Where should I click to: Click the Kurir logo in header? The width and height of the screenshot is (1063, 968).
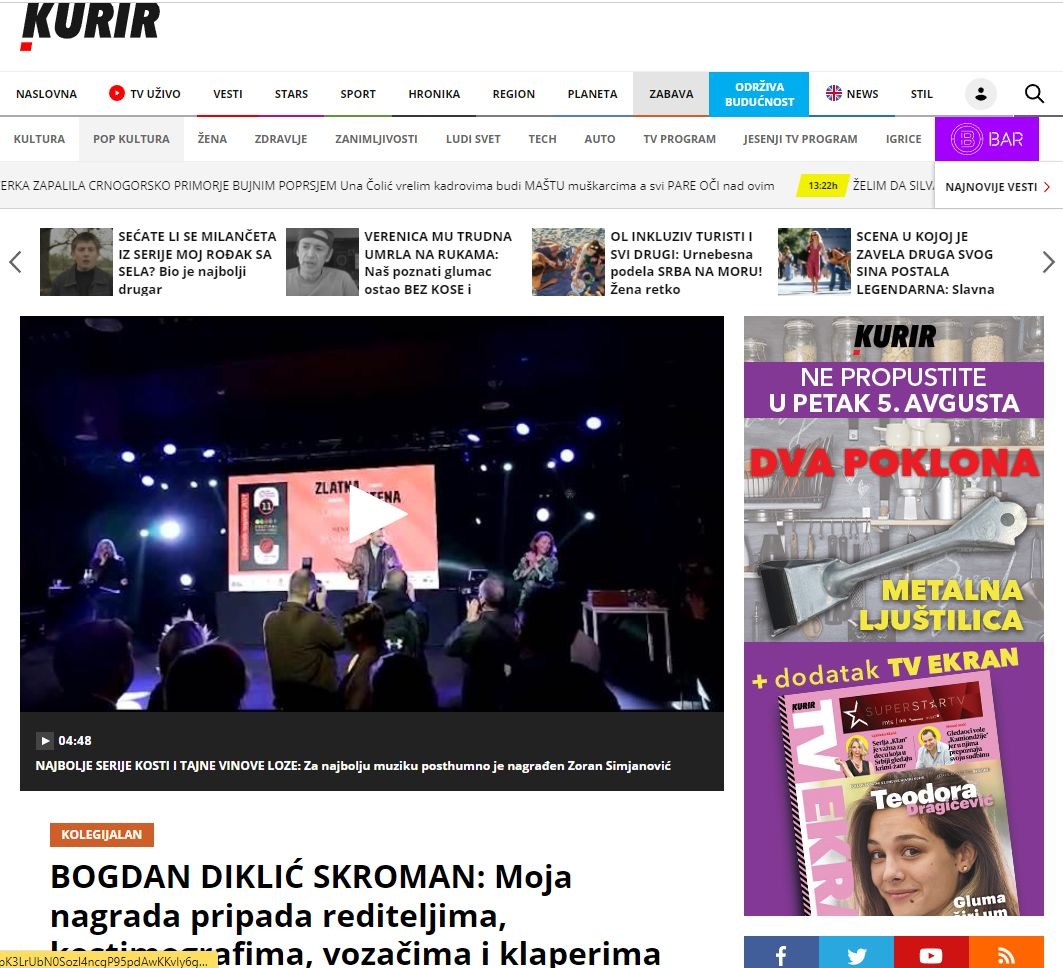point(90,25)
